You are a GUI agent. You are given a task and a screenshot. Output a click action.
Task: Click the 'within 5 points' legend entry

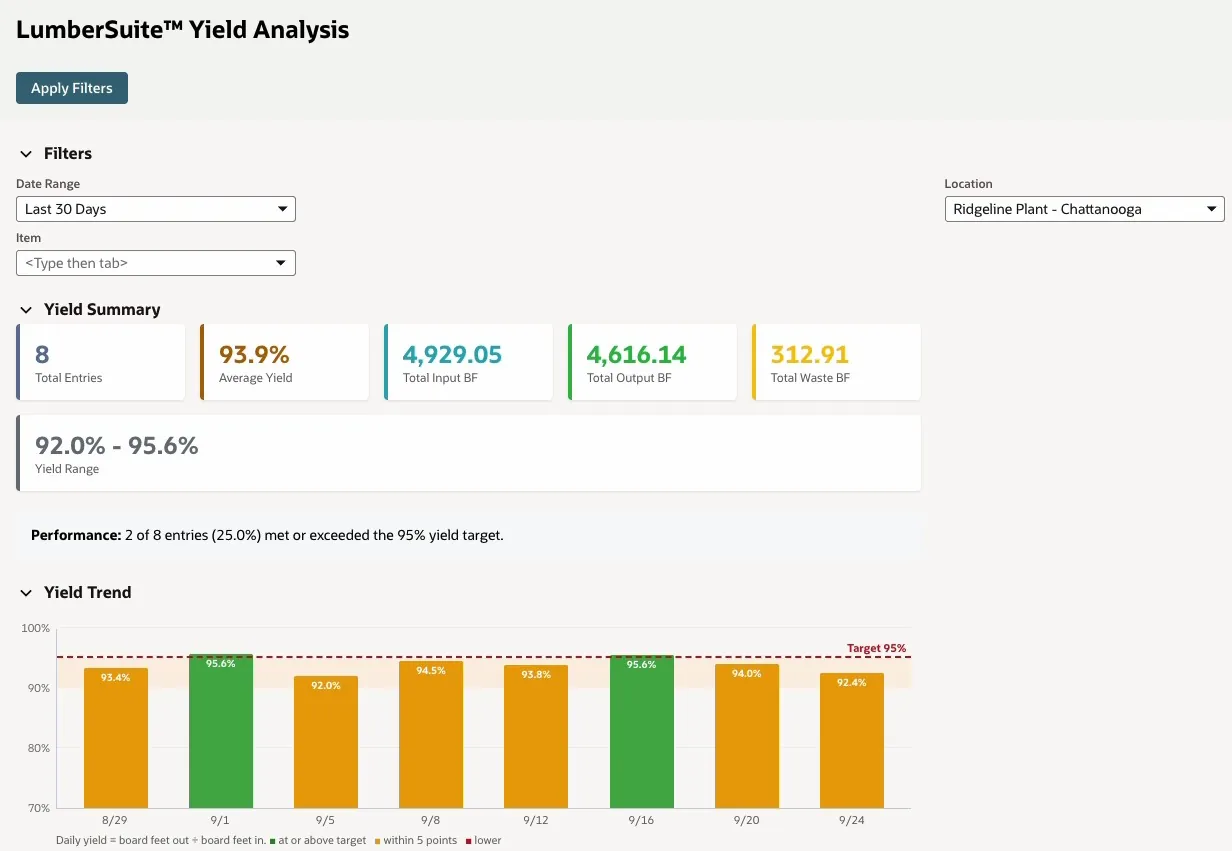416,840
